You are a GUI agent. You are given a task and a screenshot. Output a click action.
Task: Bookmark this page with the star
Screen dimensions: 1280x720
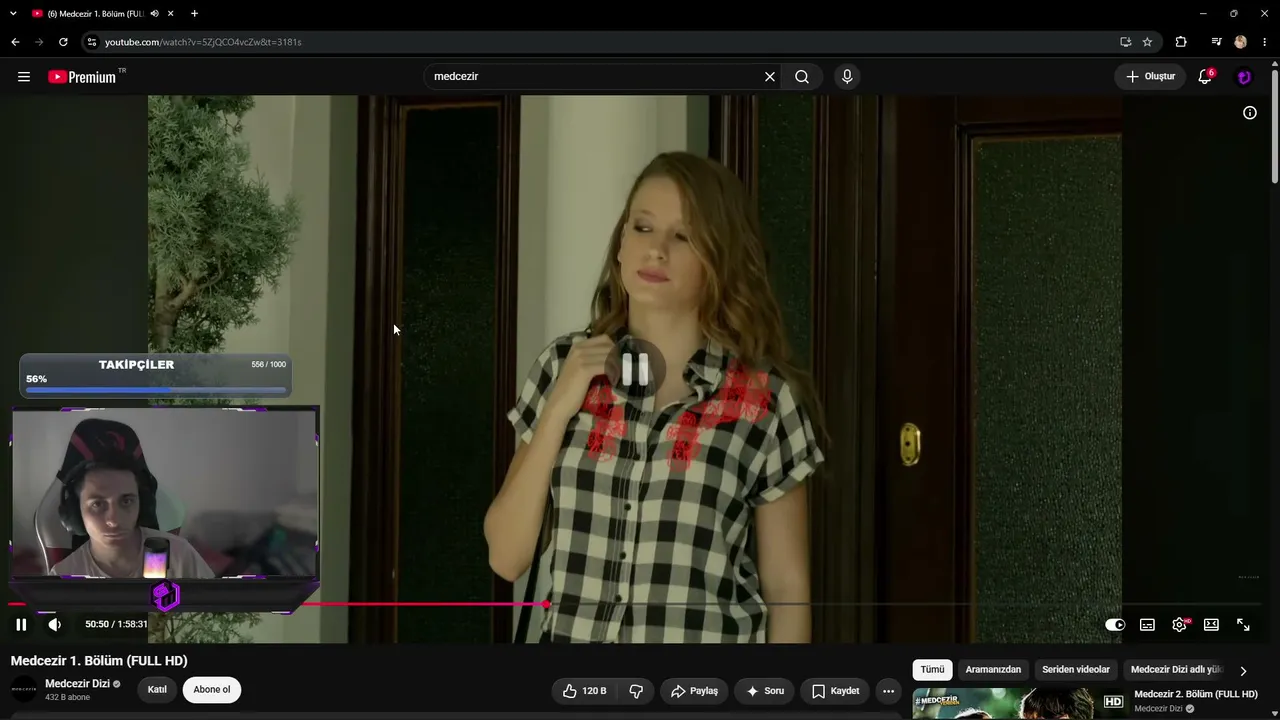click(x=1147, y=42)
